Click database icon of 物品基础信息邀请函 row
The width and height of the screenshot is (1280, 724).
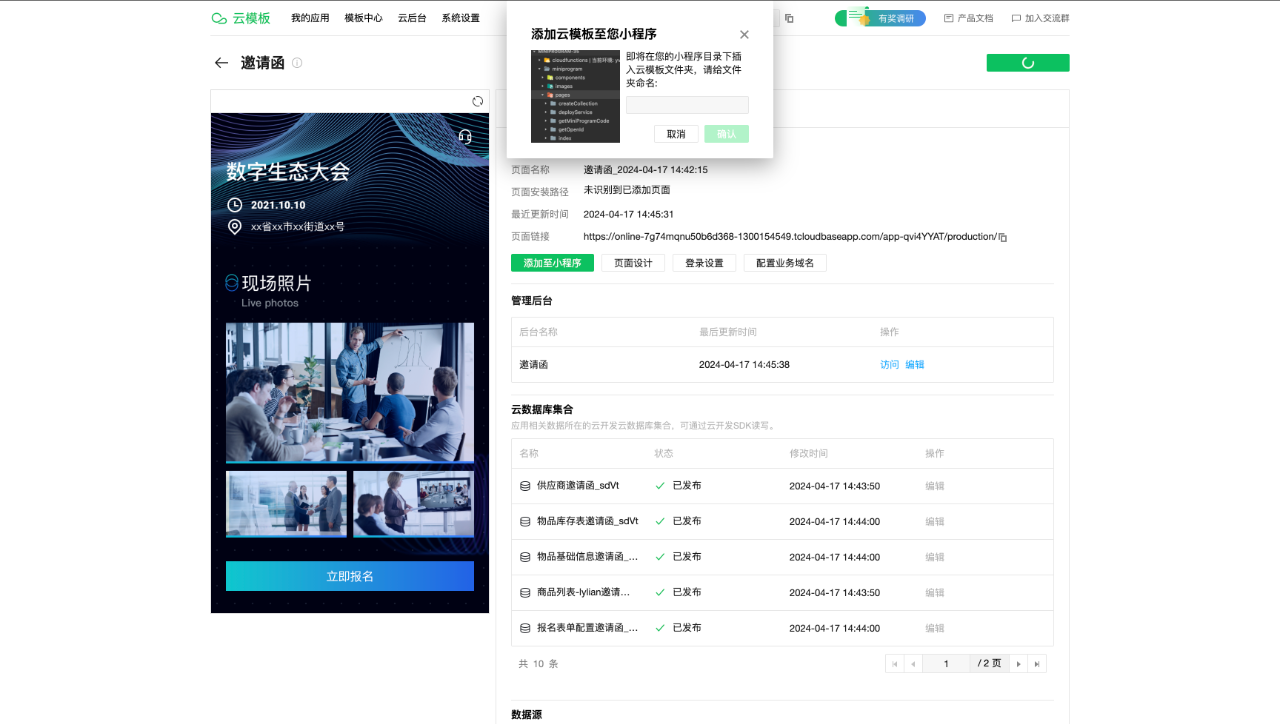coord(525,557)
